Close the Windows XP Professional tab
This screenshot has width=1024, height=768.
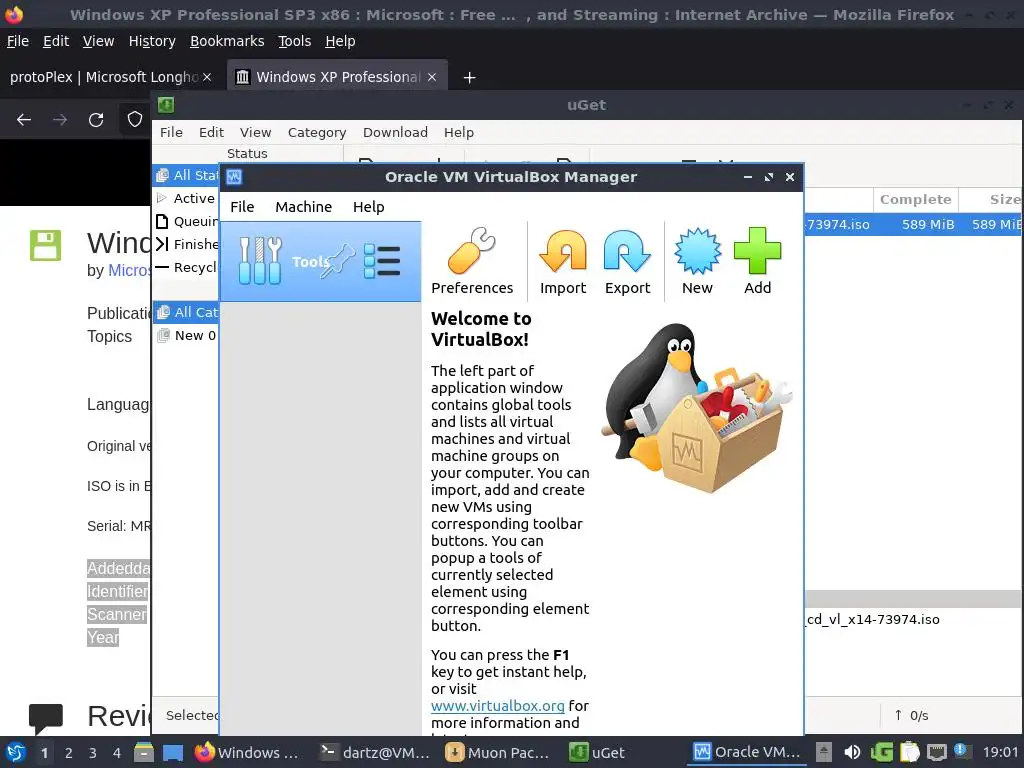[432, 77]
